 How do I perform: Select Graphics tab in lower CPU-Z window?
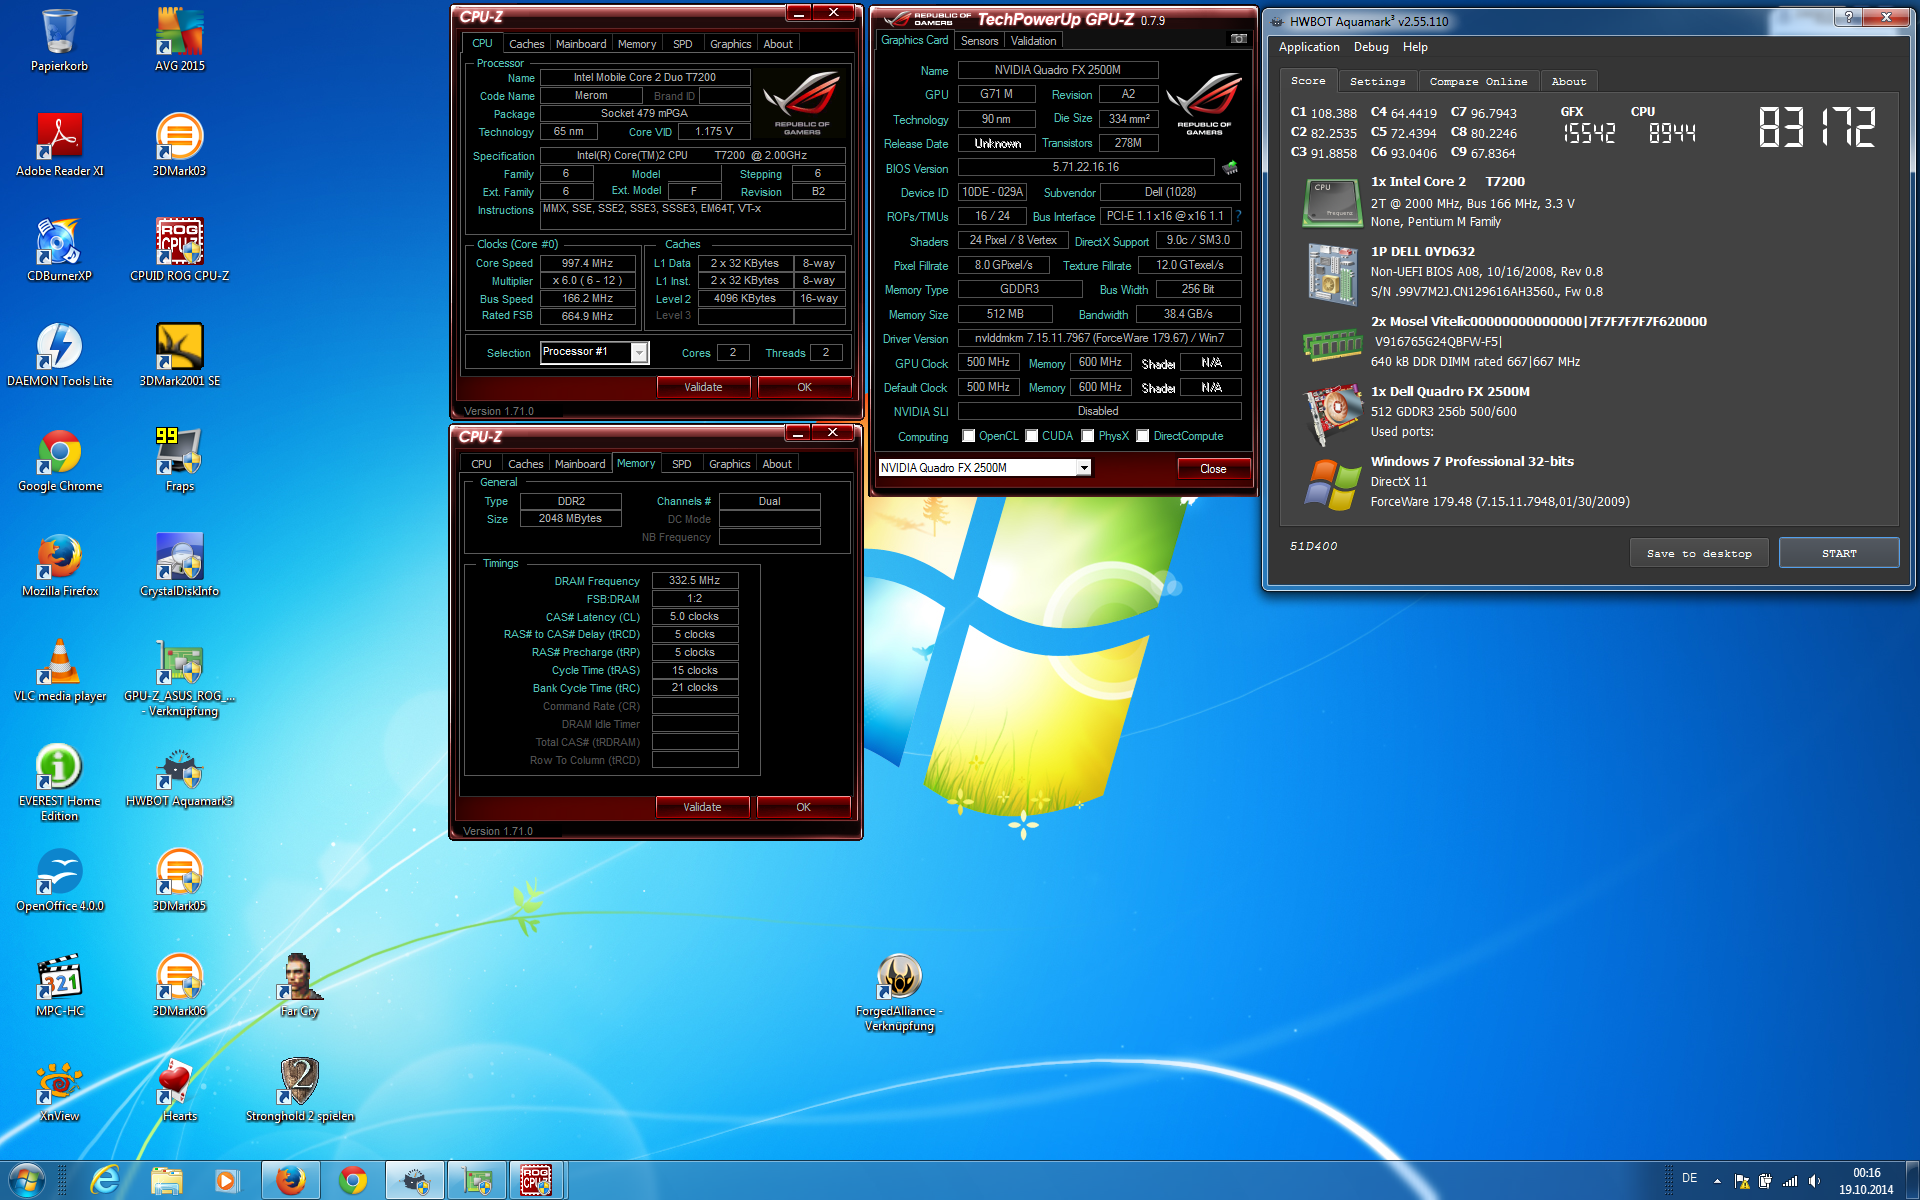tap(729, 464)
